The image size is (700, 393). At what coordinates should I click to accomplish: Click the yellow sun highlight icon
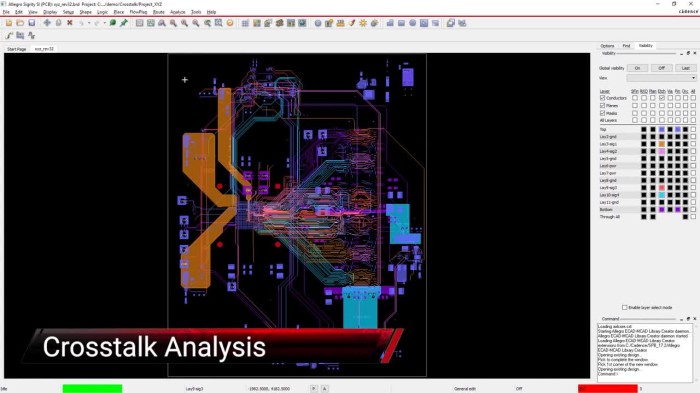click(x=362, y=23)
